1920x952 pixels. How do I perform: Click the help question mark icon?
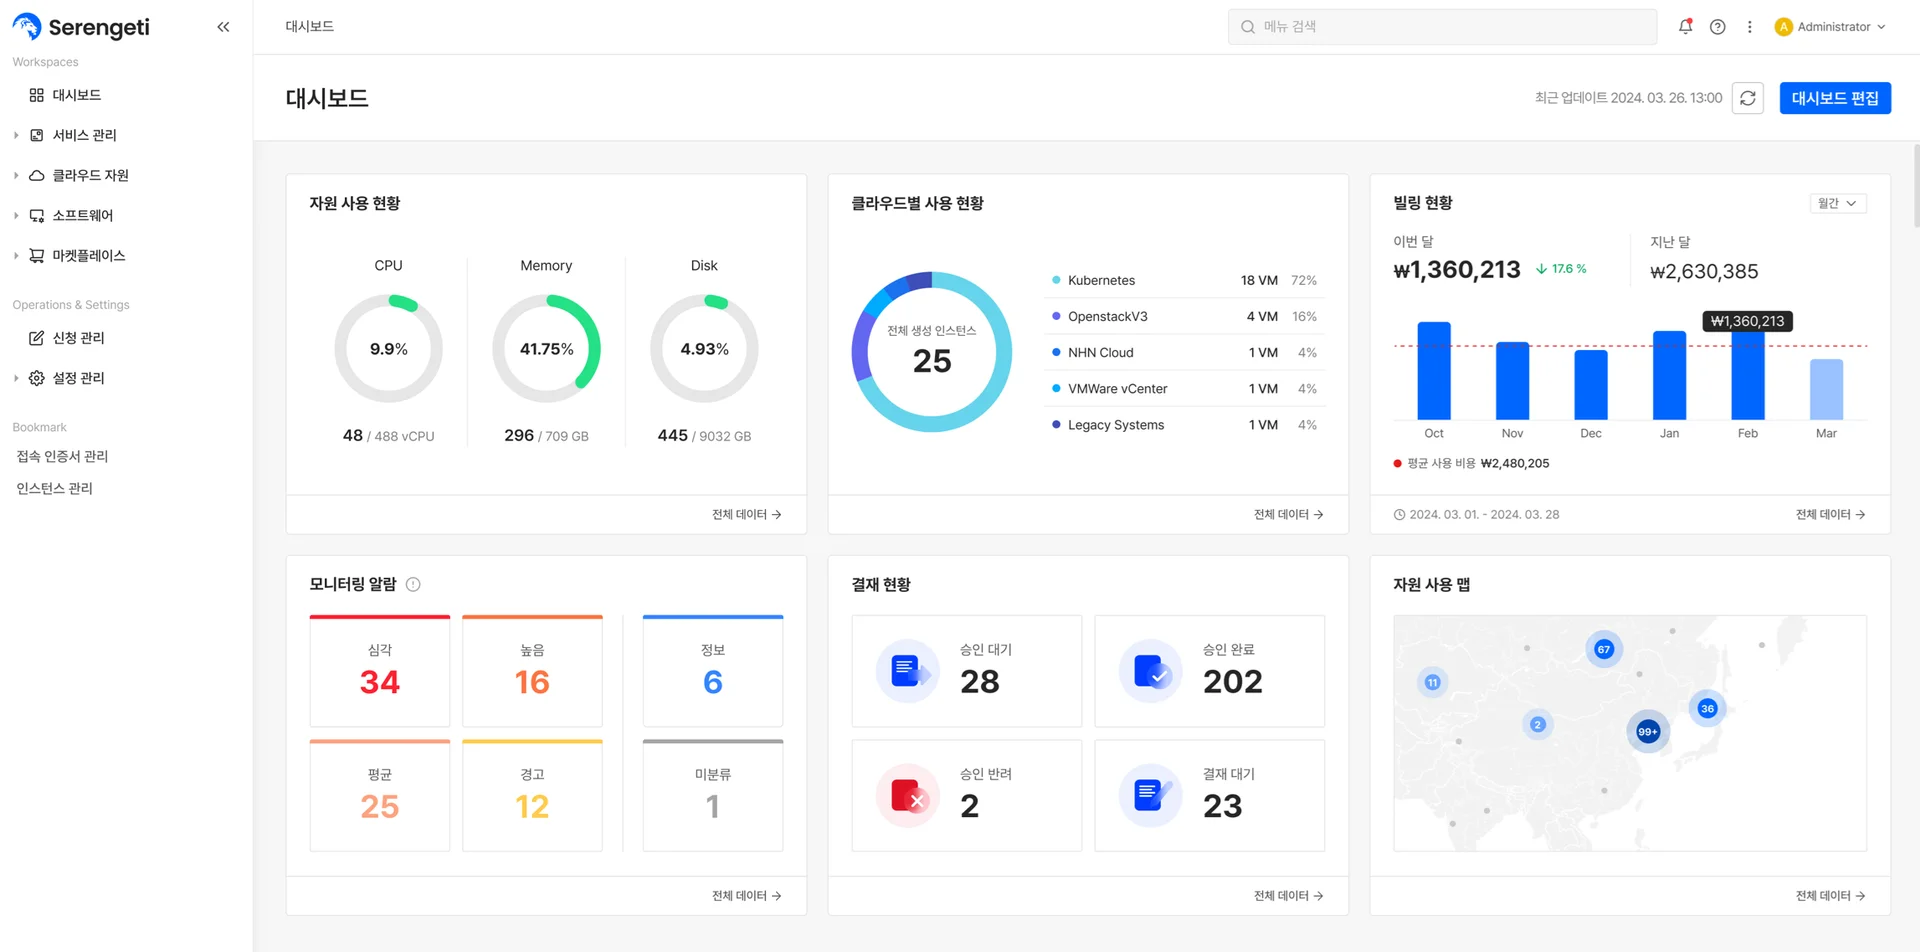pos(1717,27)
